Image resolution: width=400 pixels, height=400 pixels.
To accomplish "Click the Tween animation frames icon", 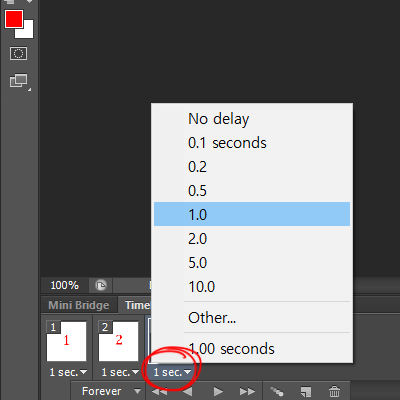I will click(277, 391).
